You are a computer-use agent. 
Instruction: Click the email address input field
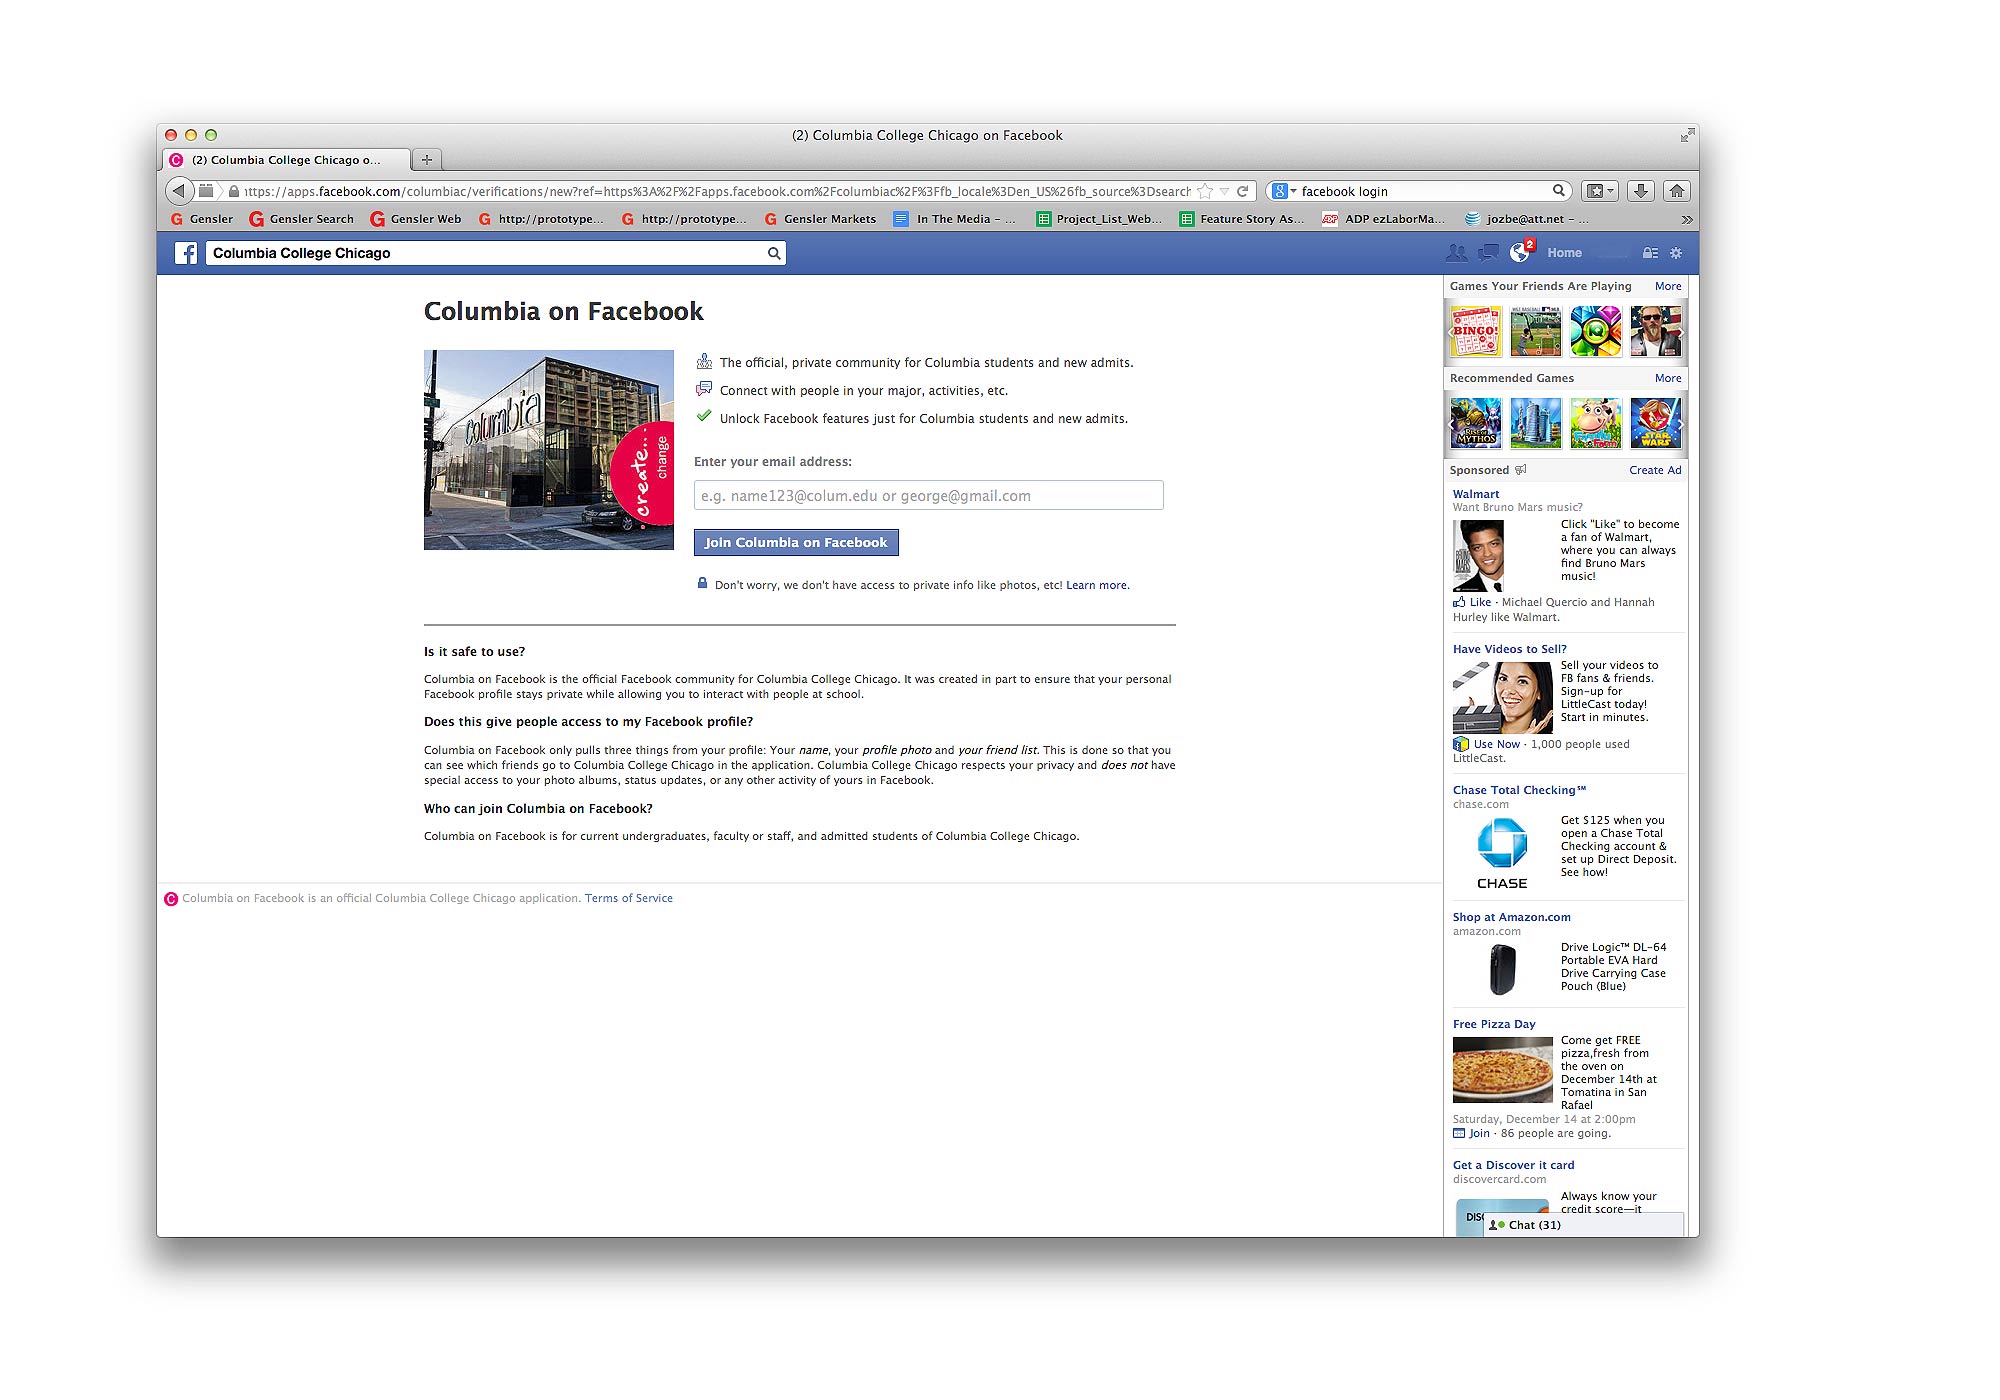[x=929, y=495]
